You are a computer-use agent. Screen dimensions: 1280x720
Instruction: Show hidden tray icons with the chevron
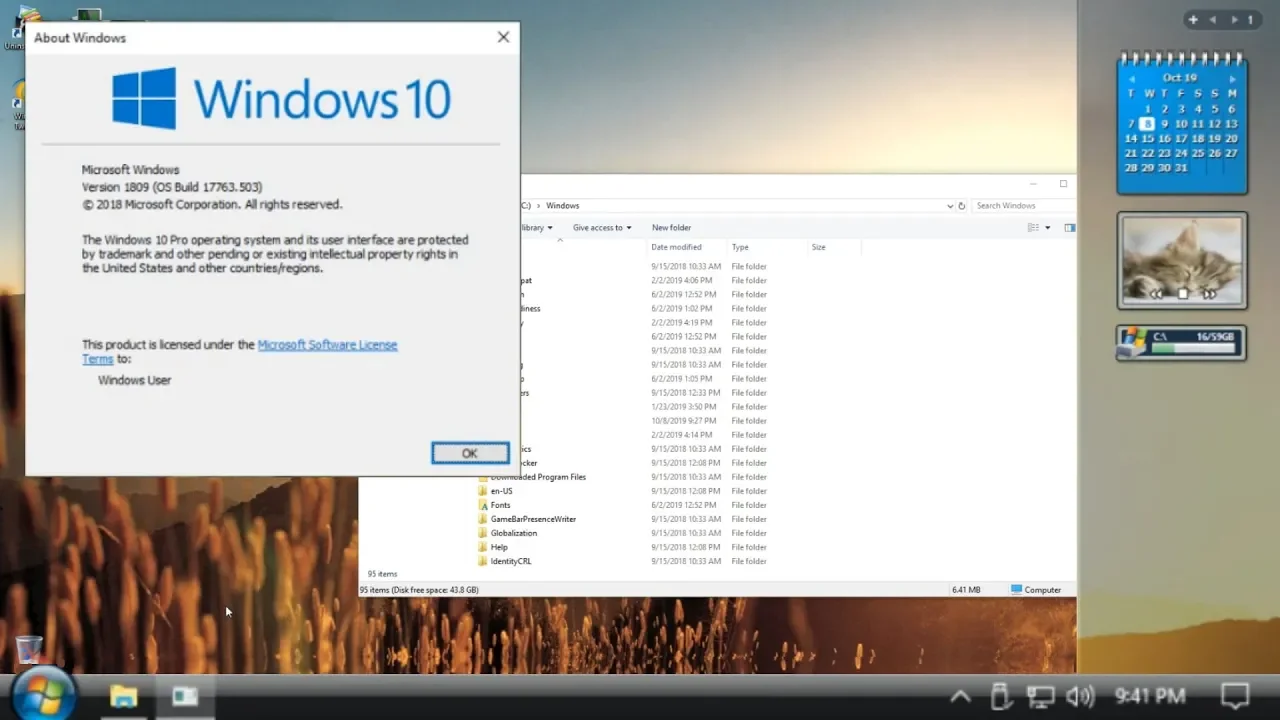click(x=960, y=696)
